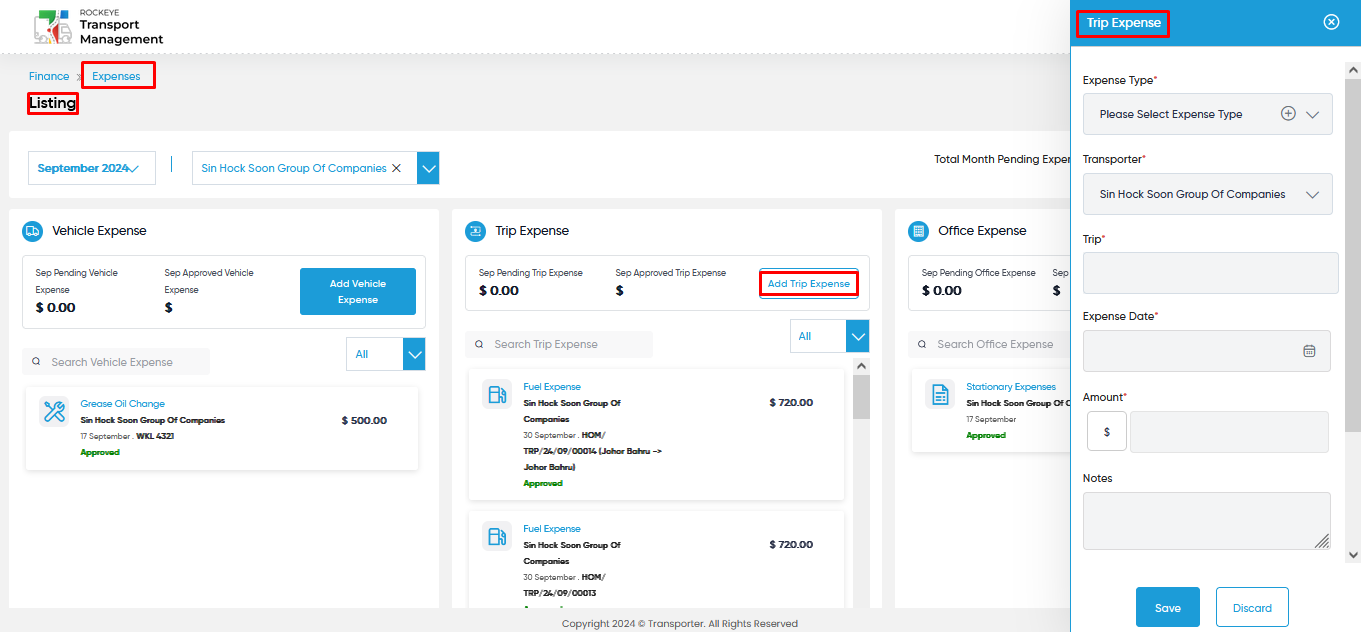Viewport: 1361px width, 632px height.
Task: Click the Trip Expense panel title
Action: click(1123, 23)
